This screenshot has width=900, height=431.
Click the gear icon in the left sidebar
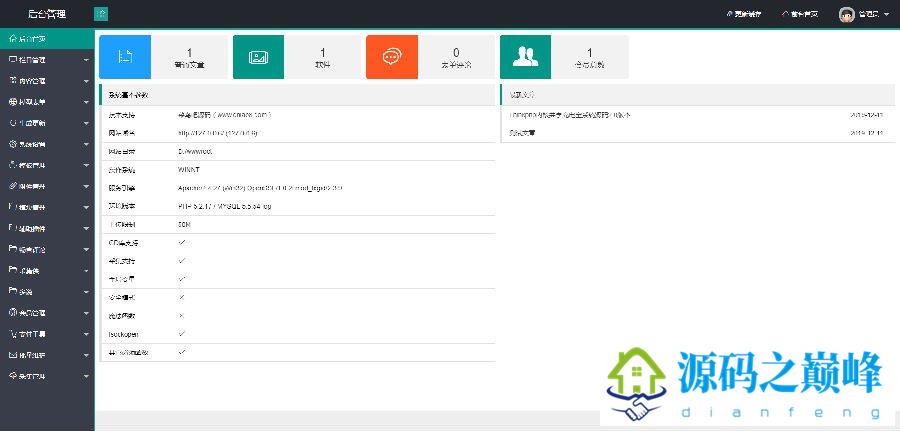(x=12, y=144)
